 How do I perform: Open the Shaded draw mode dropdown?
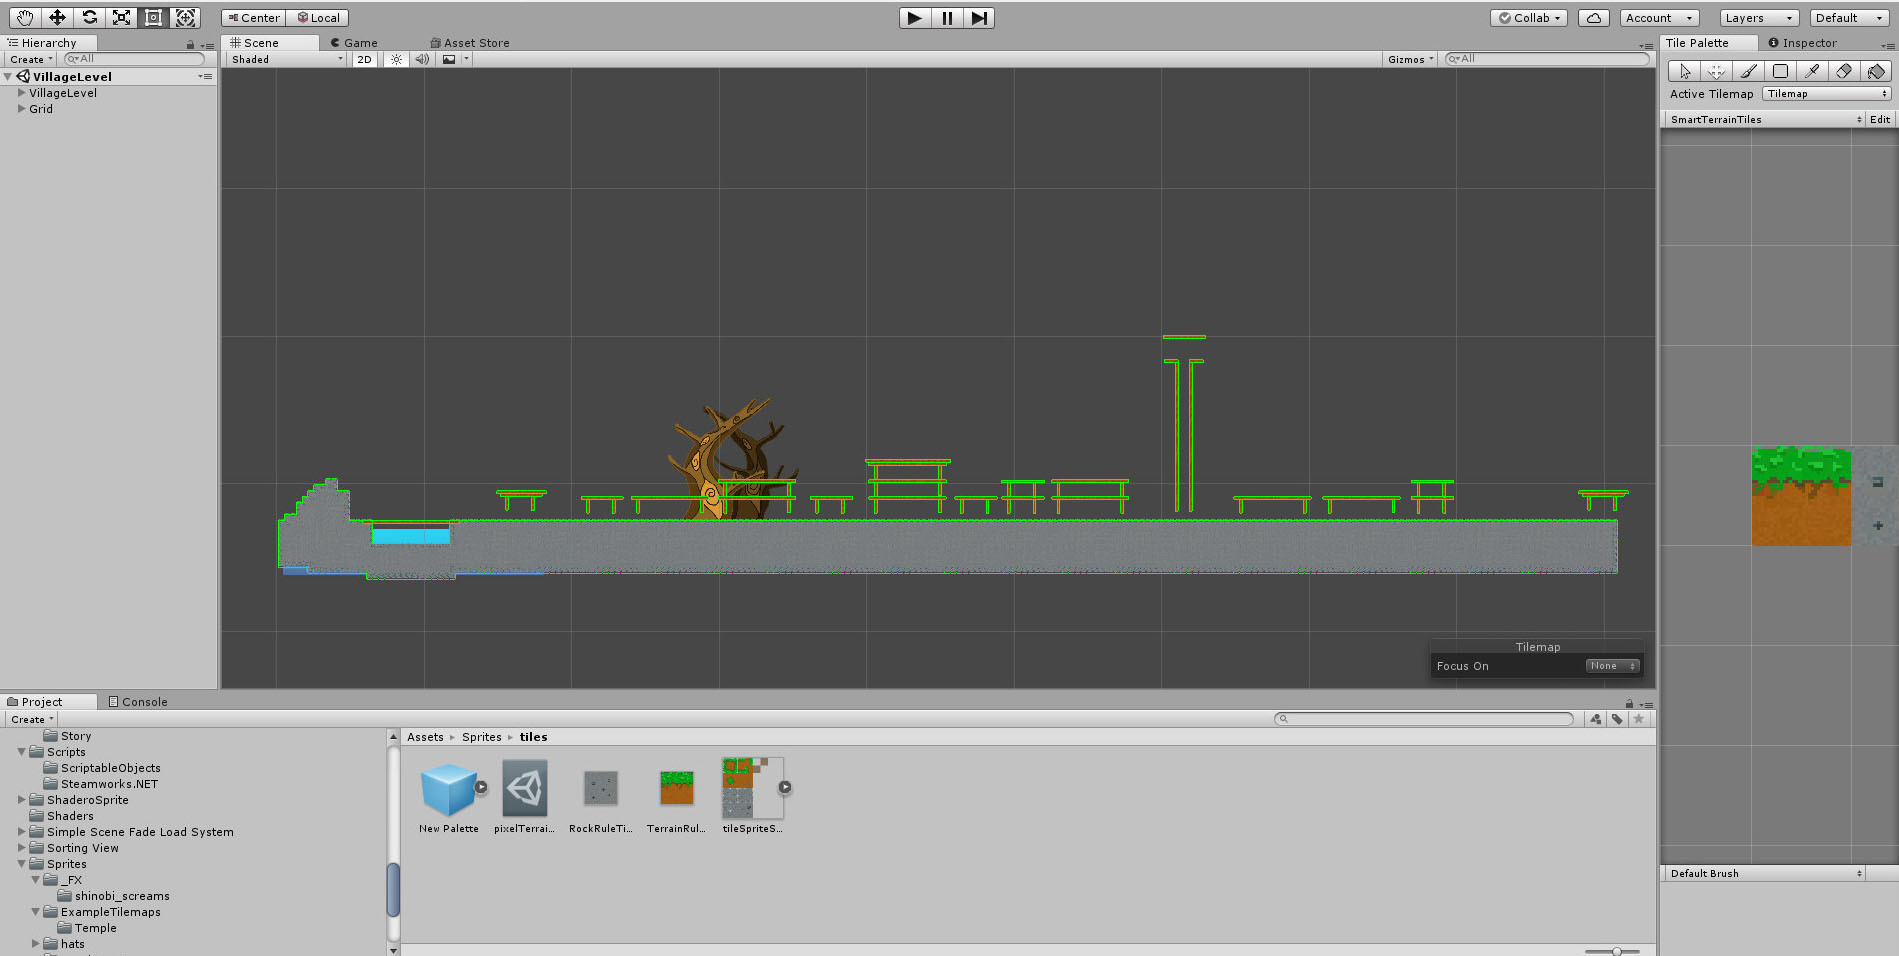click(286, 59)
